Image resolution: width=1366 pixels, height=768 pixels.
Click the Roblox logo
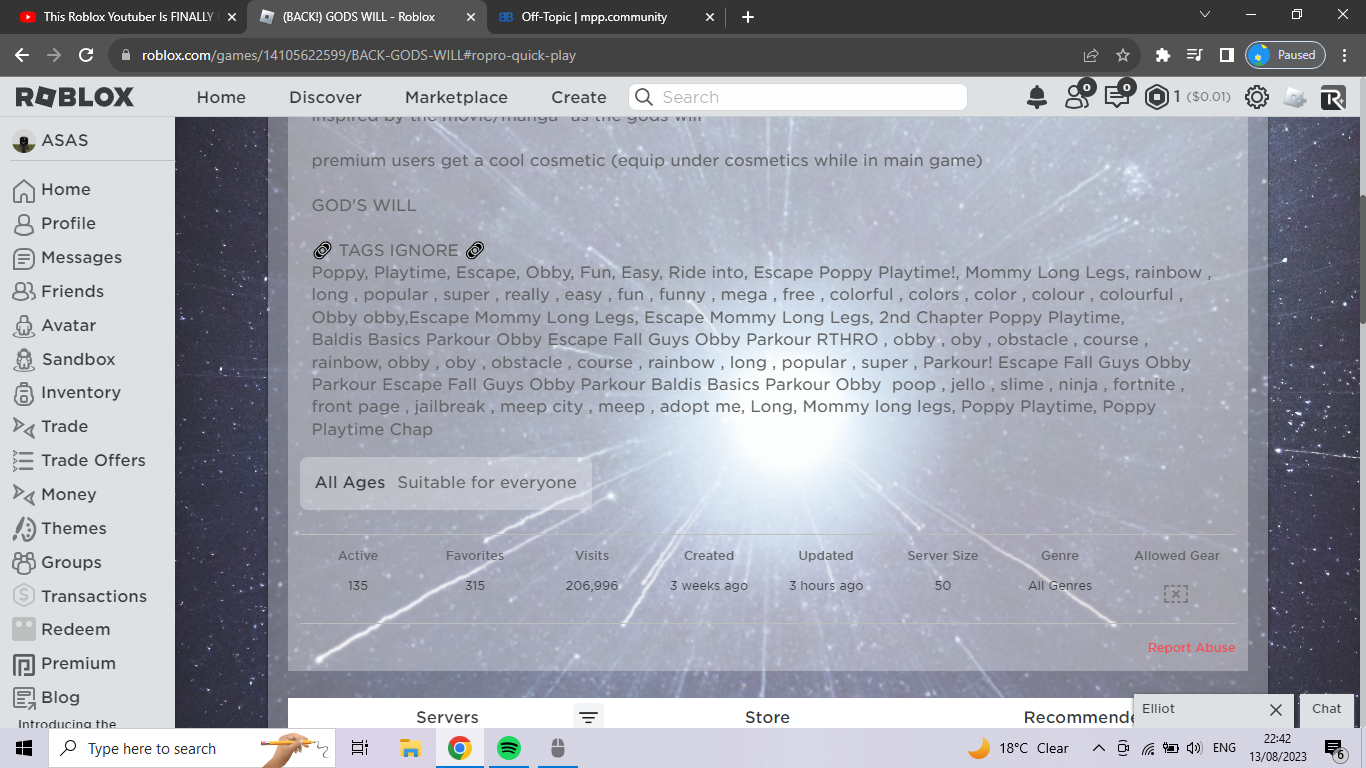click(x=75, y=97)
